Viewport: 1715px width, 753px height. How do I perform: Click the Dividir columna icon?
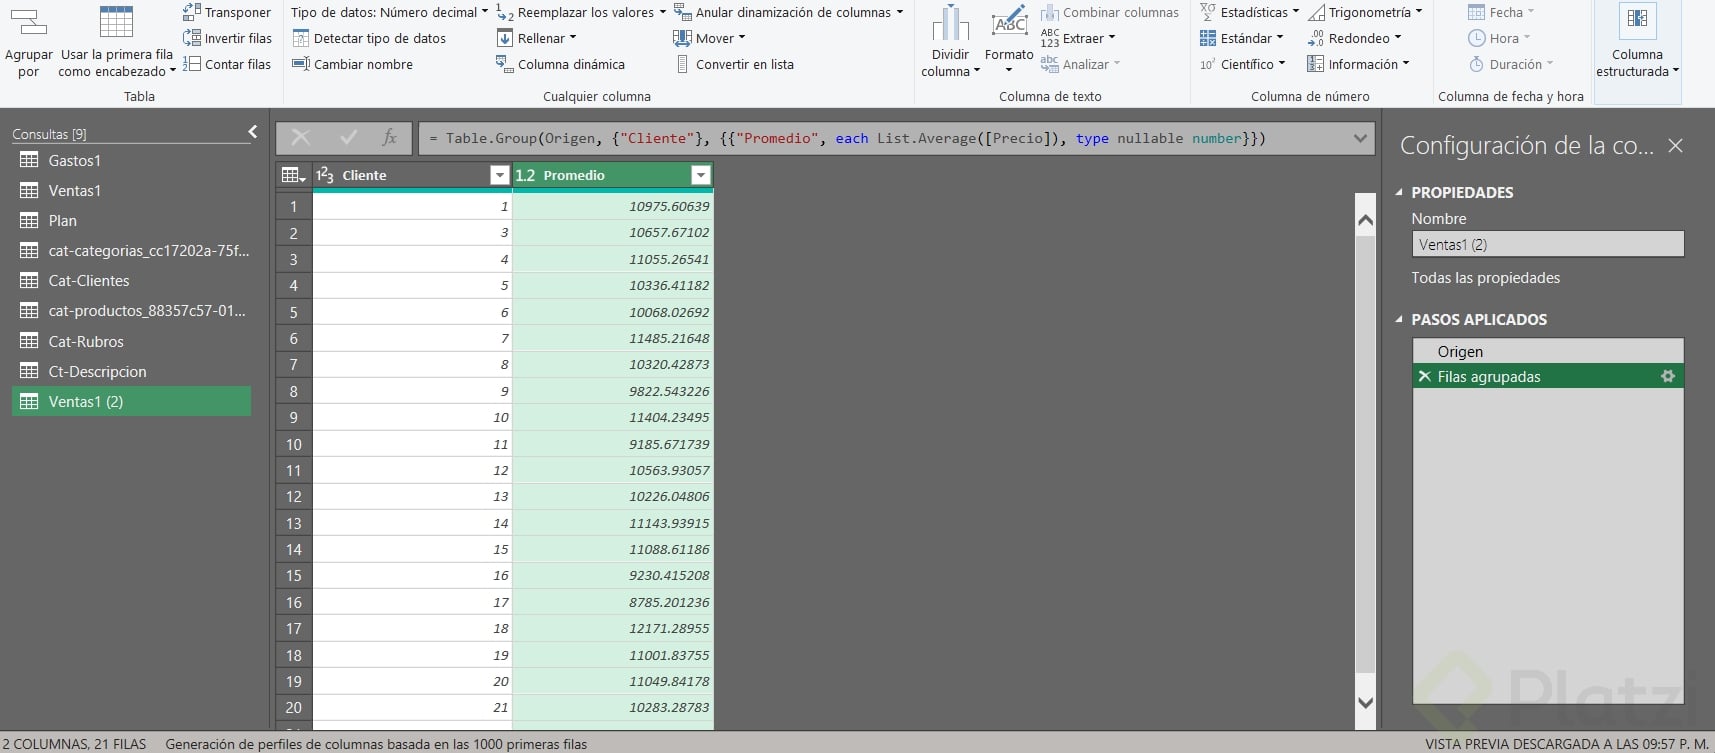coord(950,23)
